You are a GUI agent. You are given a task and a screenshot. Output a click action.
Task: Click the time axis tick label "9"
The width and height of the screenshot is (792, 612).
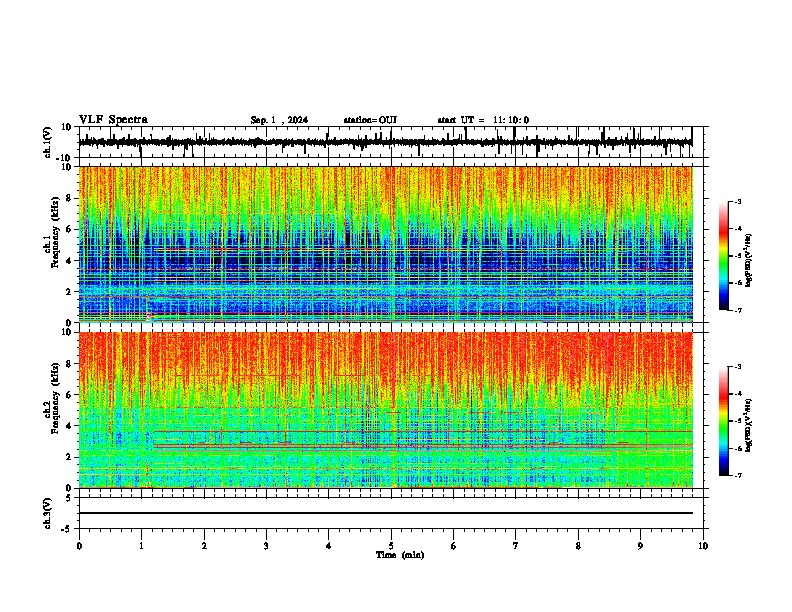click(x=640, y=546)
